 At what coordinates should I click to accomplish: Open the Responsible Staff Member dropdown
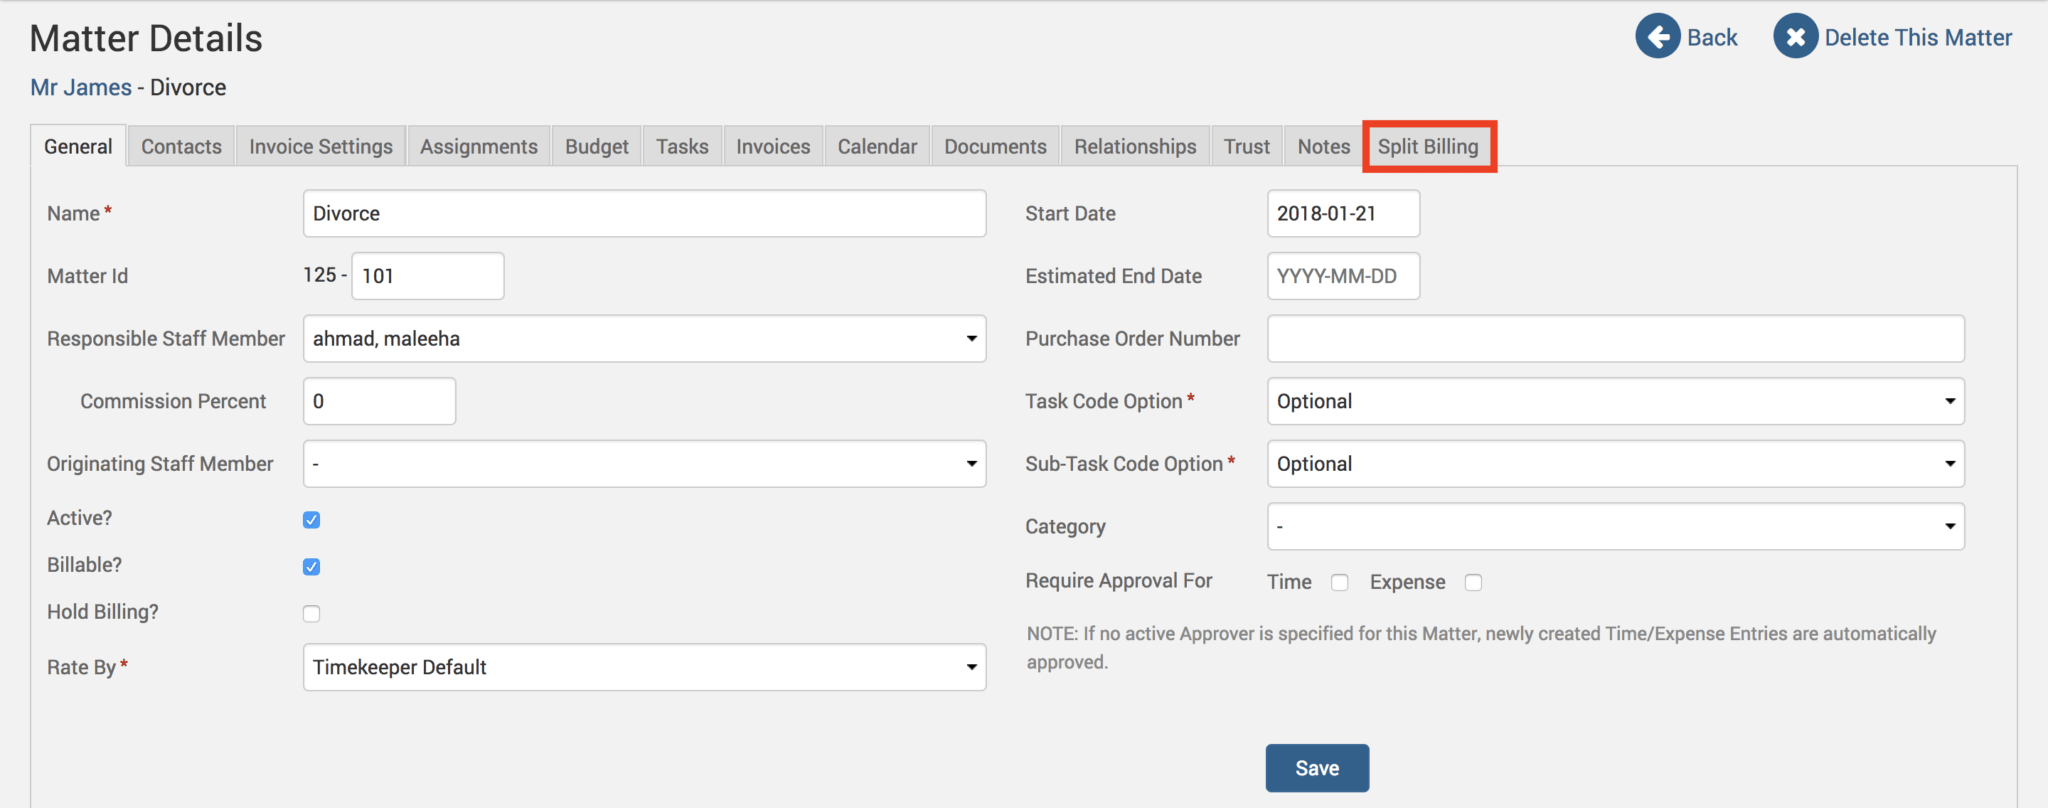(x=644, y=339)
